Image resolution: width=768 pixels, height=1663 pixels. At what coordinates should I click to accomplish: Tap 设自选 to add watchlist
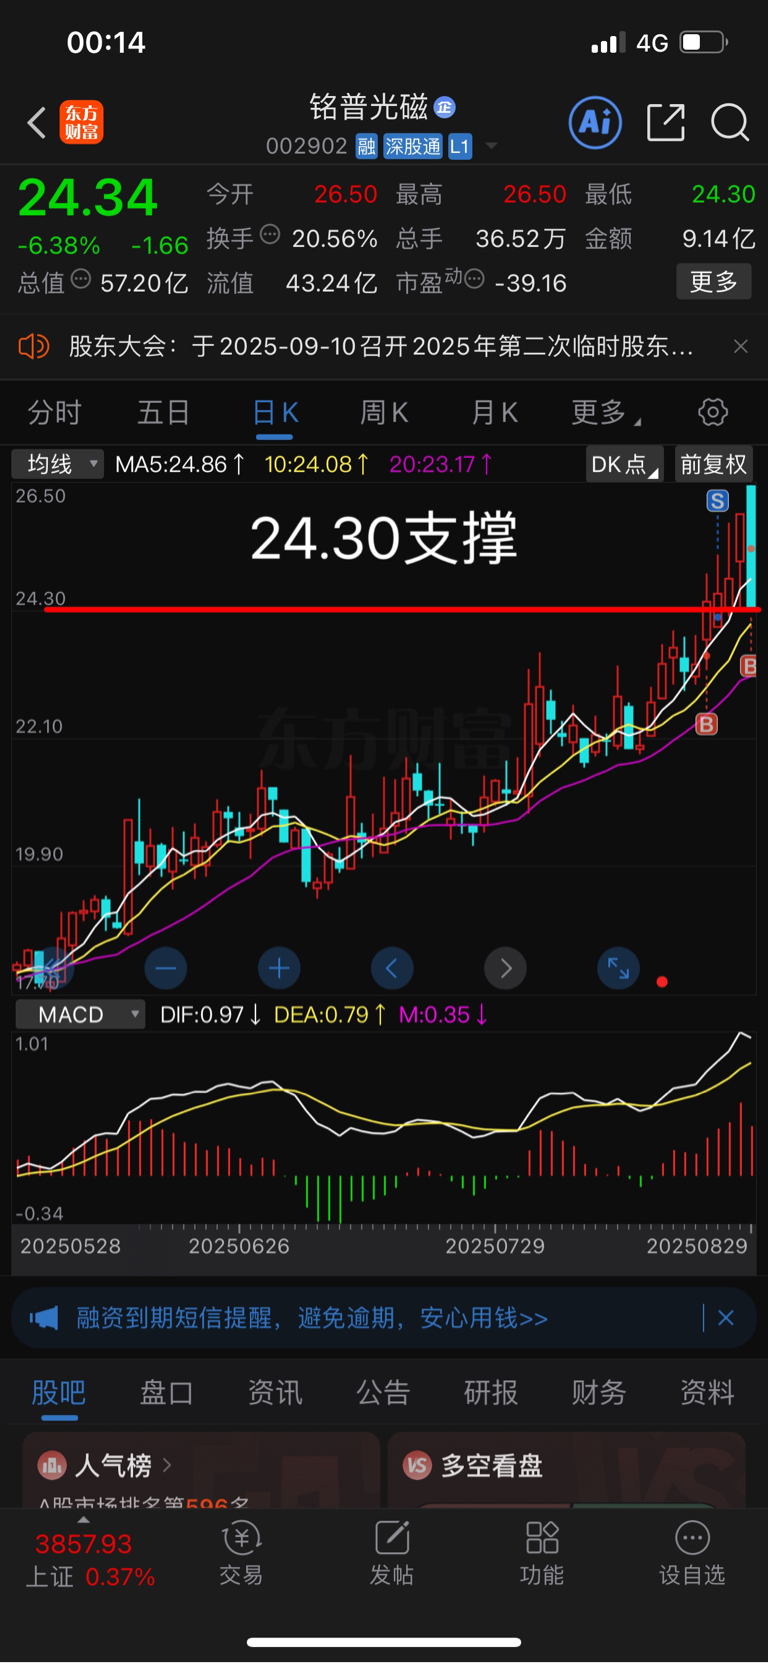[692, 1553]
